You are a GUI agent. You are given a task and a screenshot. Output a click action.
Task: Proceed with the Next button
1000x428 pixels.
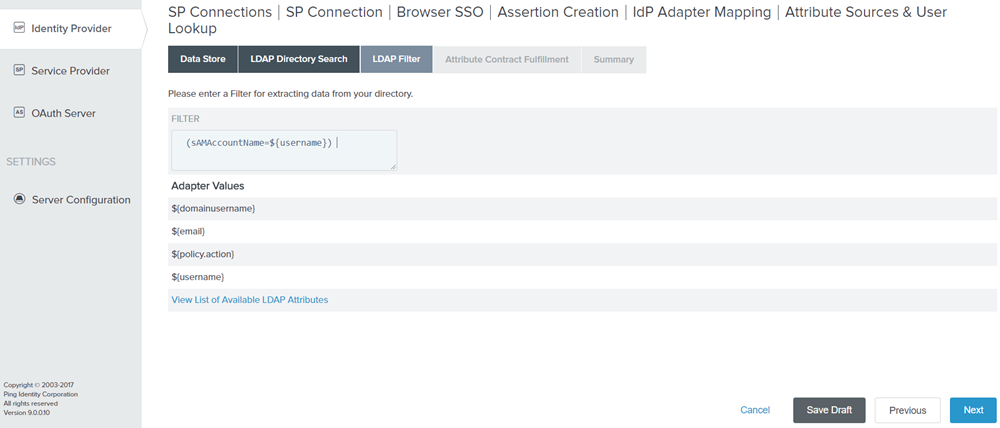[973, 410]
